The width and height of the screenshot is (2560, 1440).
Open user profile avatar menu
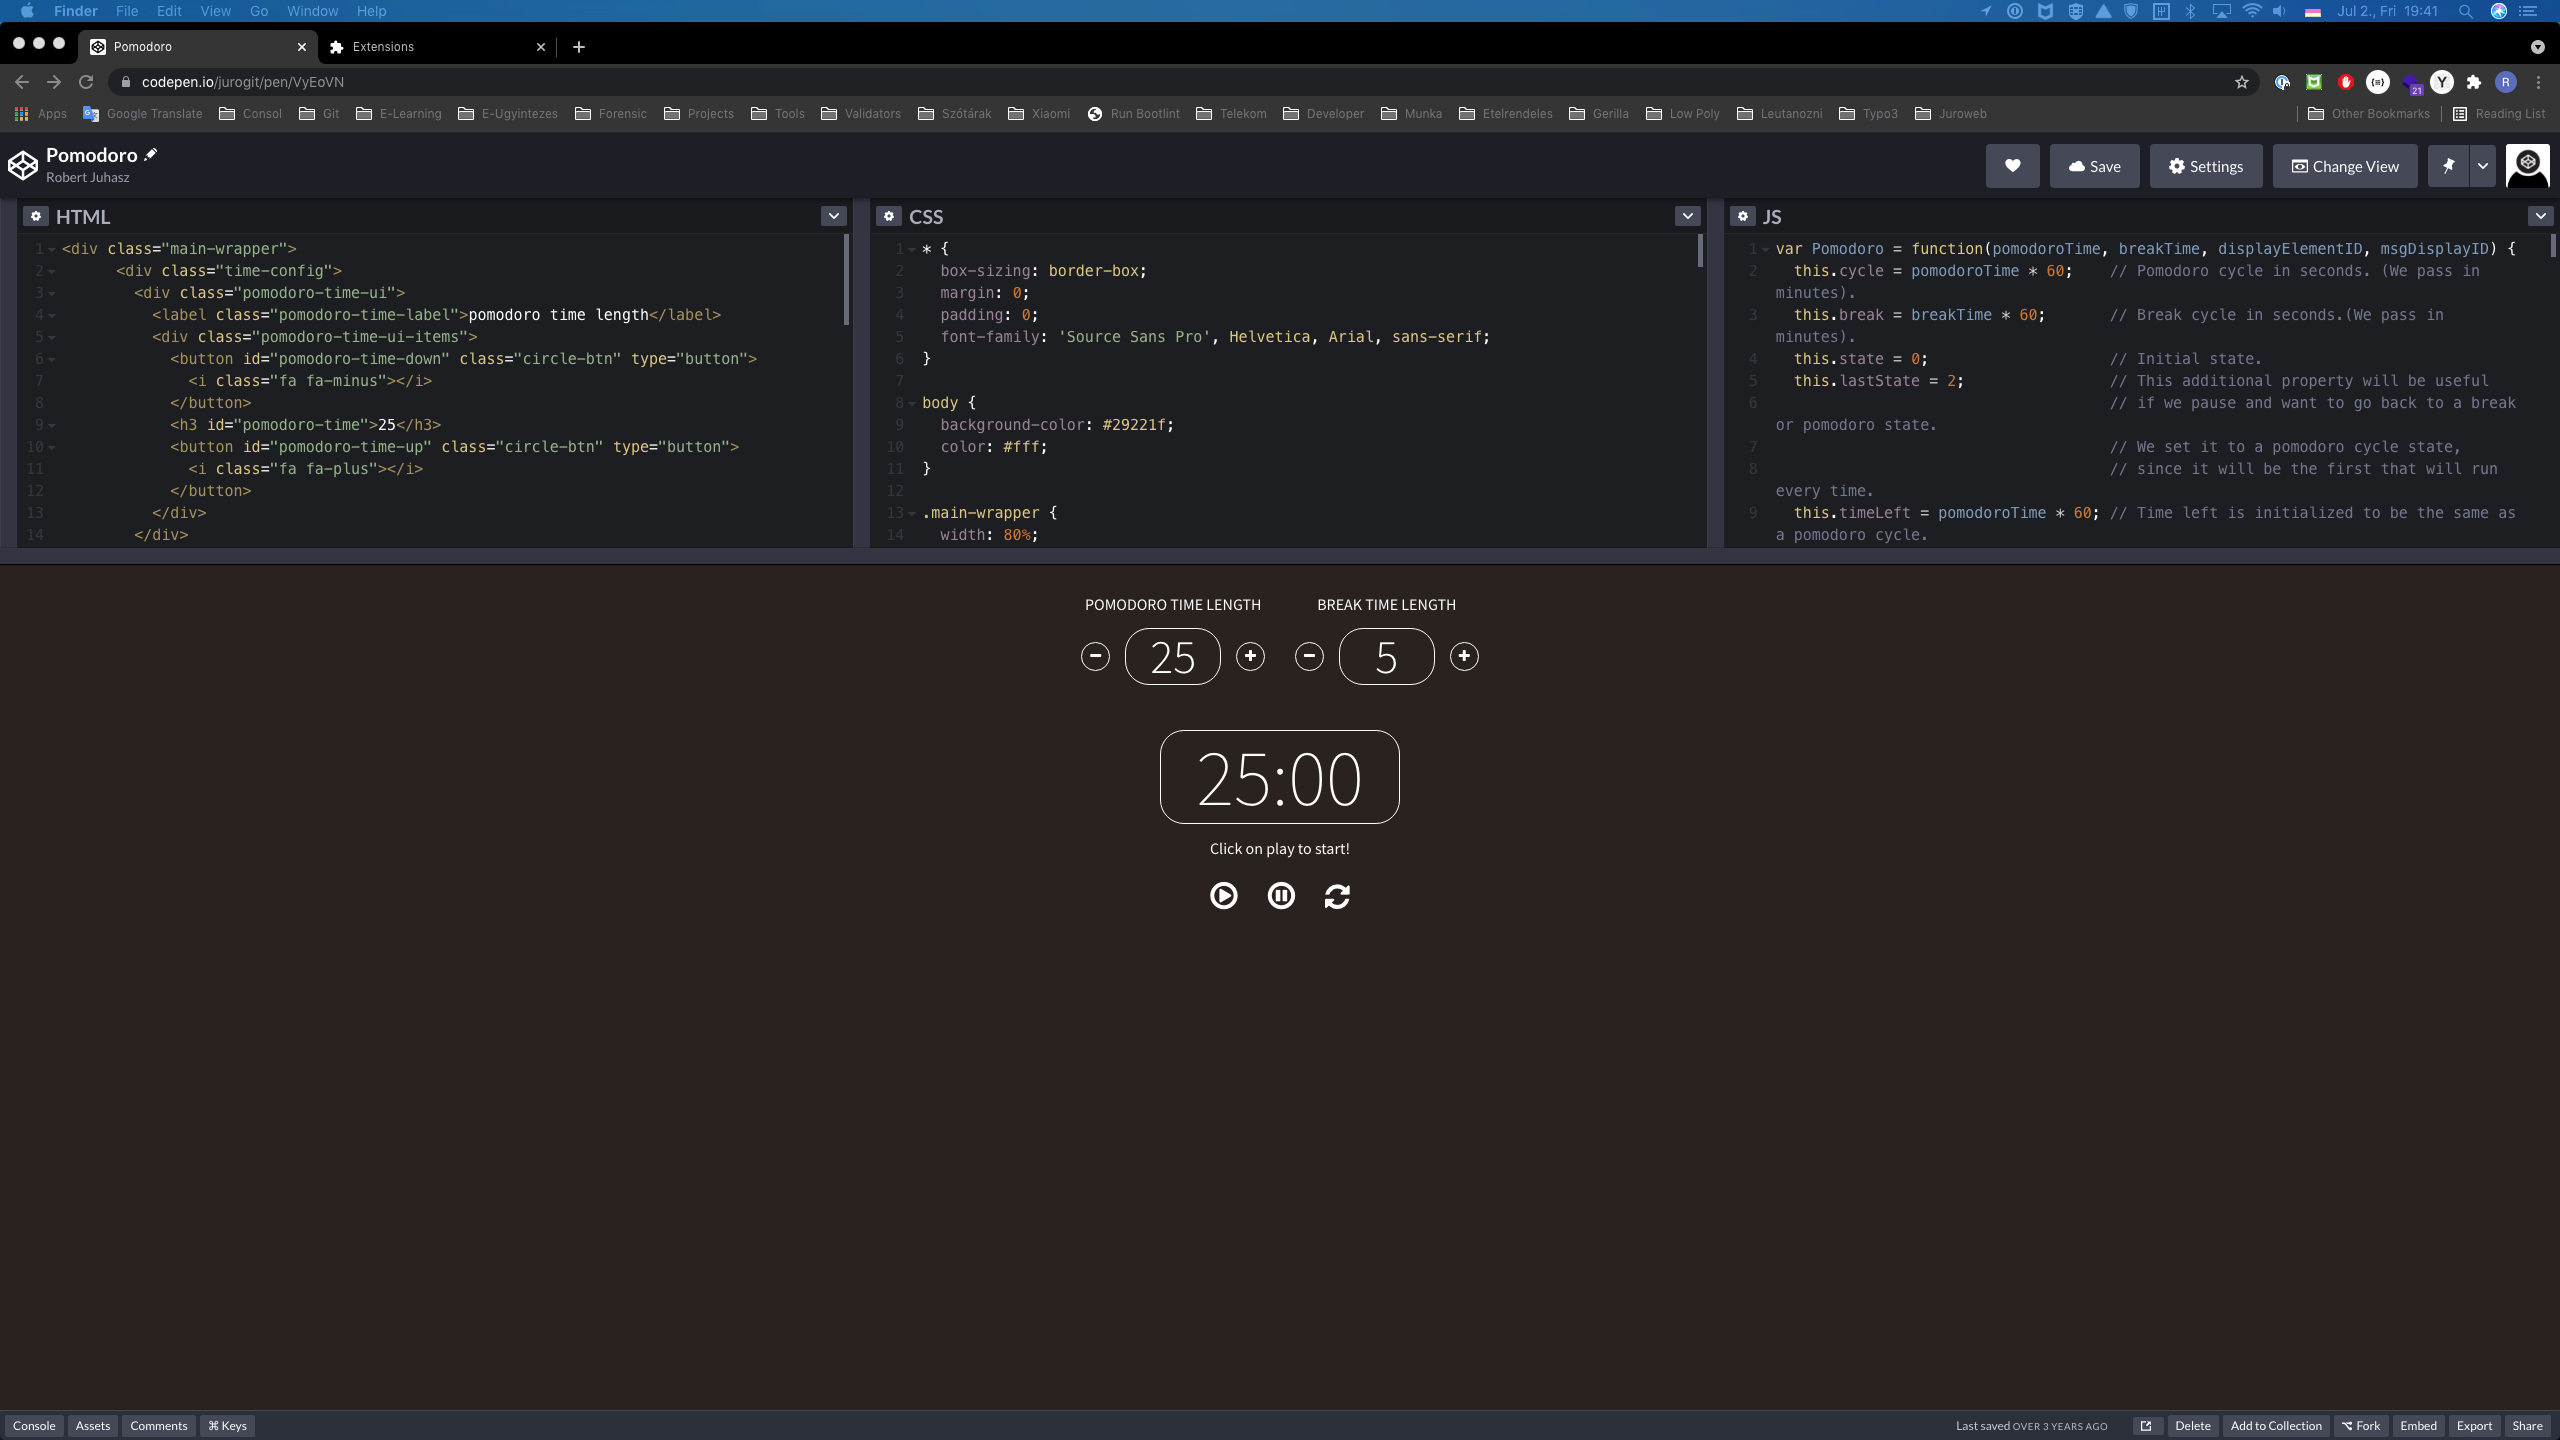tap(2527, 166)
